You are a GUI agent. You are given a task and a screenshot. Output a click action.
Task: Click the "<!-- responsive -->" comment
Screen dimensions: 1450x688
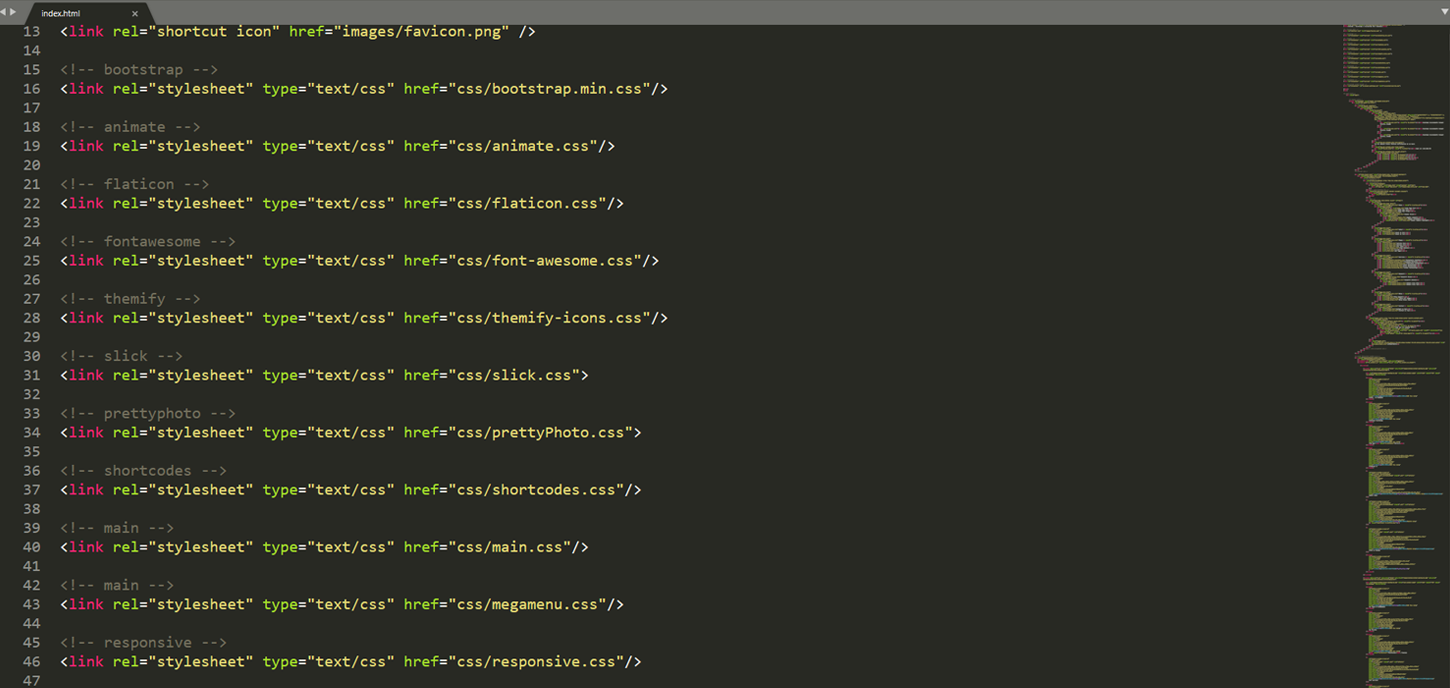pos(144,643)
